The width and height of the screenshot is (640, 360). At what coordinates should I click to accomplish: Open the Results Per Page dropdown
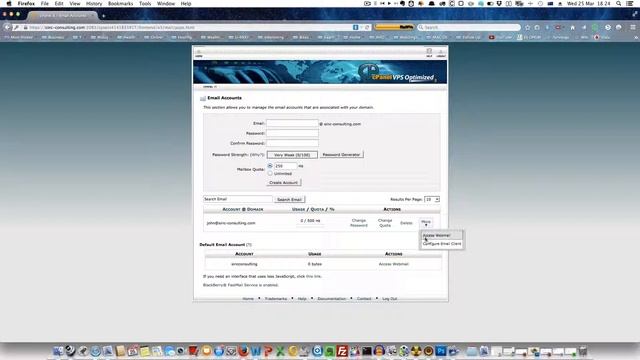click(x=432, y=199)
